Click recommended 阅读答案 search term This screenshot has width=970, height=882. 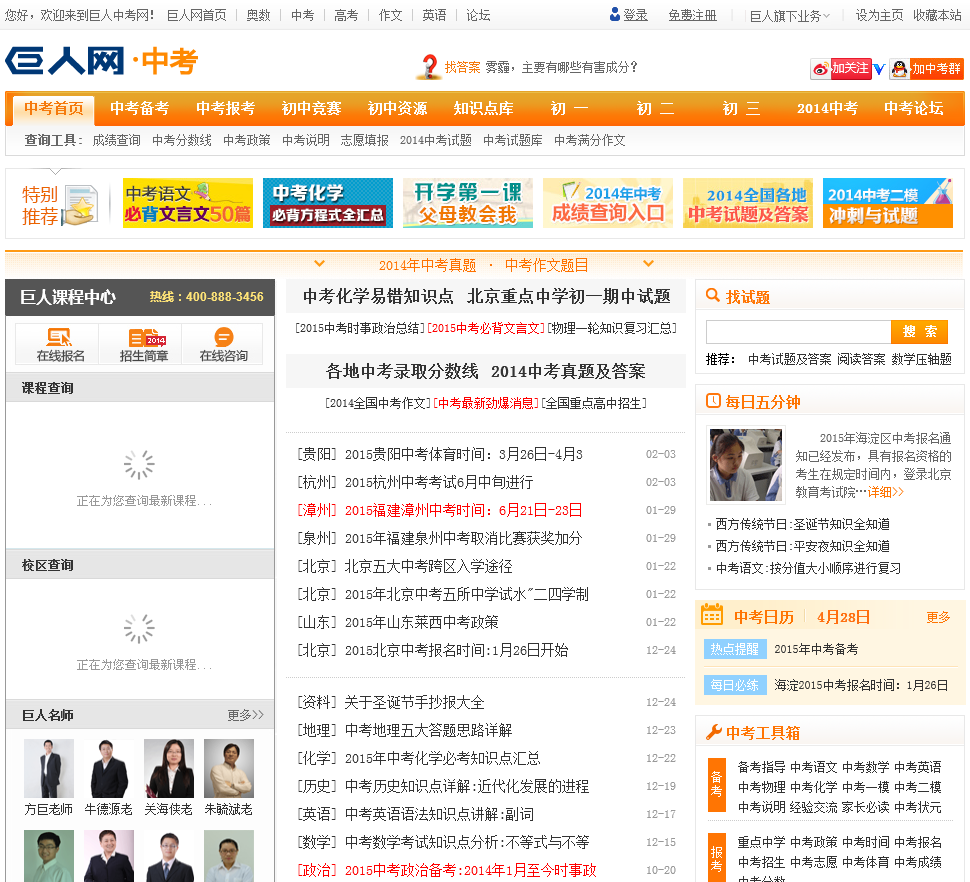coord(861,359)
